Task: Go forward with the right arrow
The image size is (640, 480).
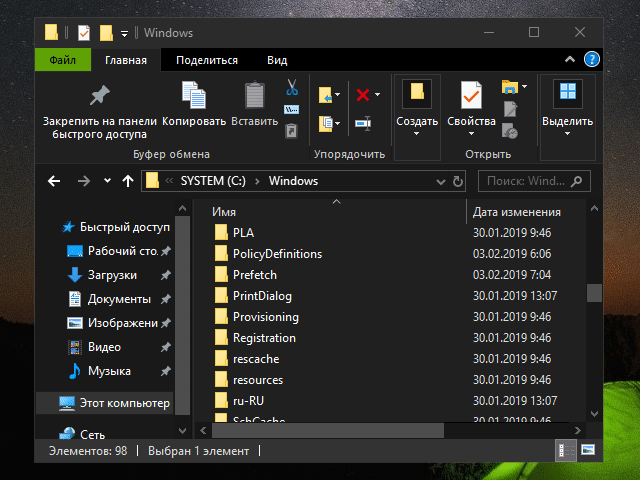Action: (84, 181)
